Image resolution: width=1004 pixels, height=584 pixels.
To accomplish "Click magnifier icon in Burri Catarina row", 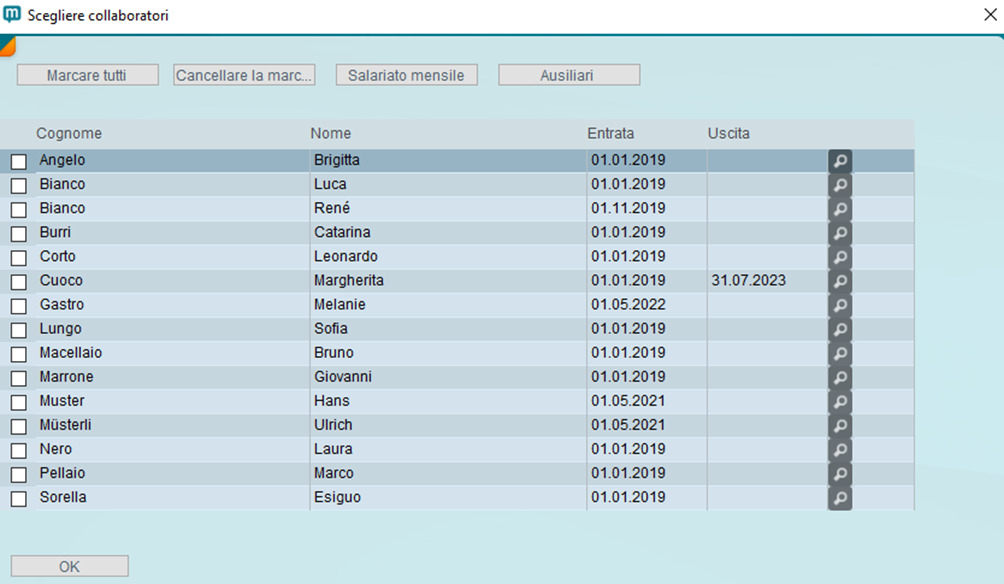I will pos(840,233).
